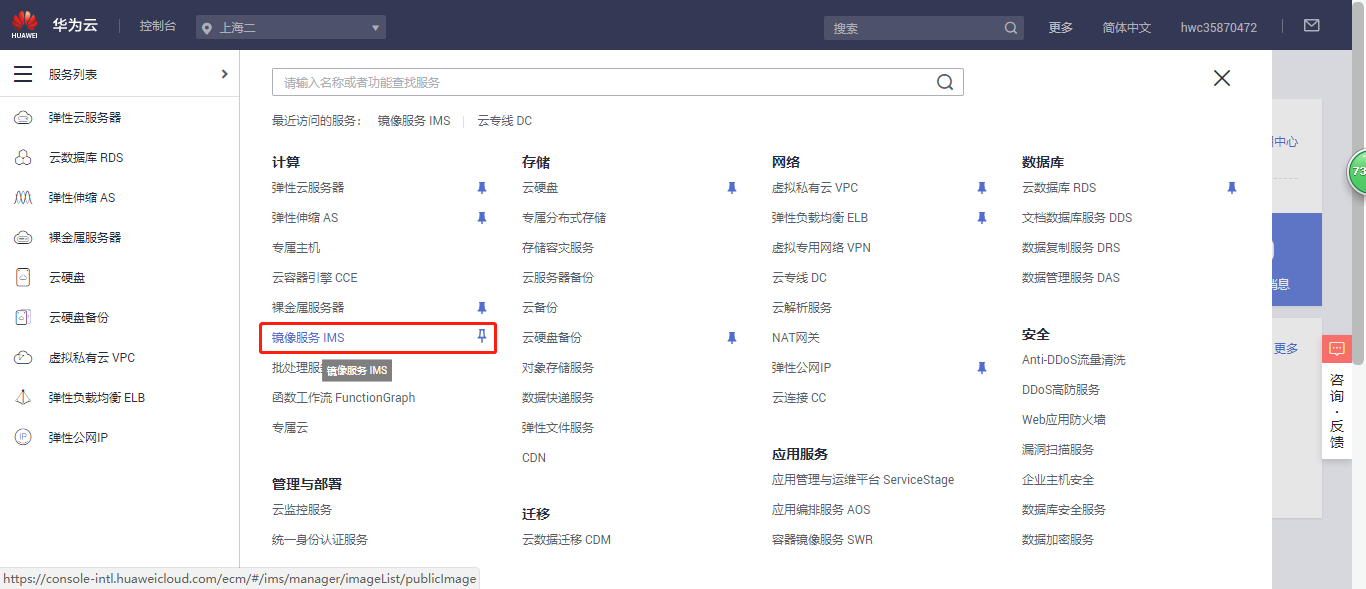Open 漏洞扫描服务
This screenshot has height=589, width=1366.
(x=1058, y=450)
